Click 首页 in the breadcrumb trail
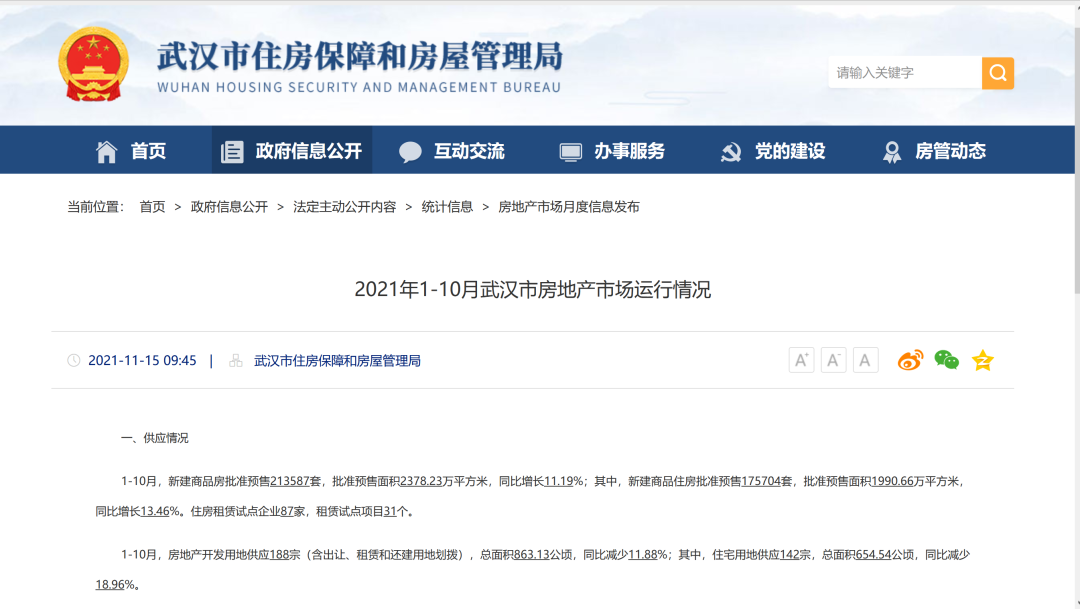This screenshot has height=609, width=1080. click(152, 207)
